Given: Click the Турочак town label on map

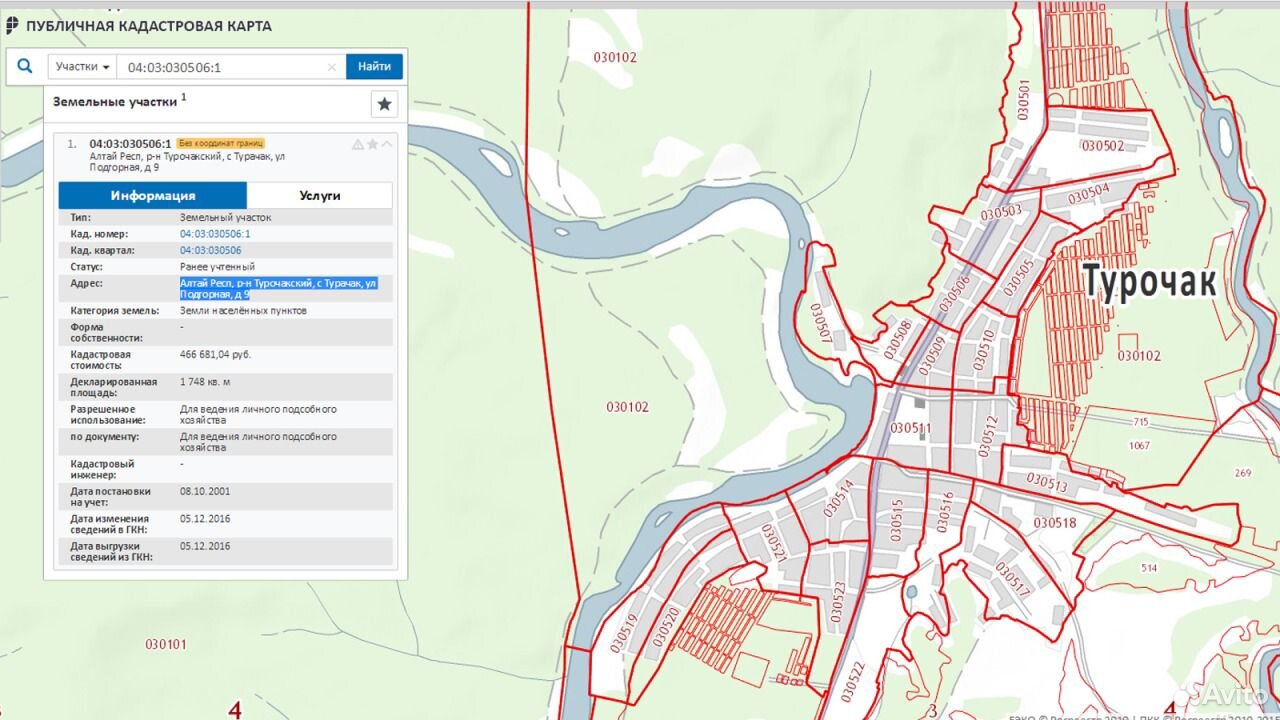Looking at the screenshot, I should tap(1150, 282).
